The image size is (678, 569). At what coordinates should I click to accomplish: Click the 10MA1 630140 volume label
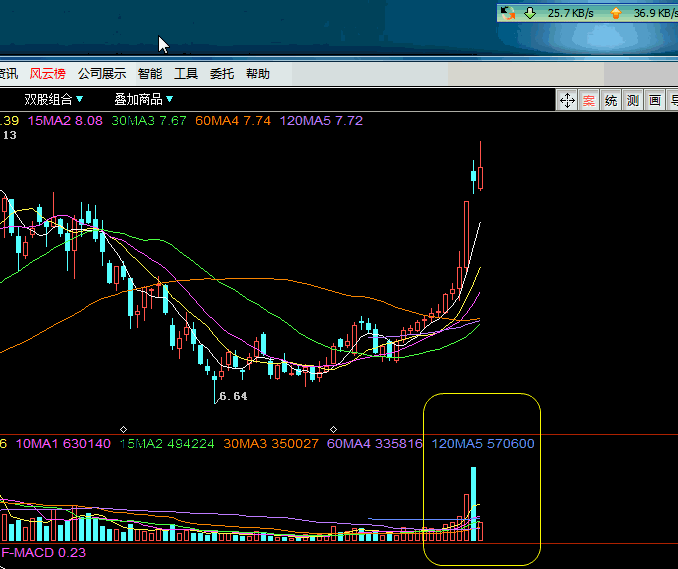point(63,444)
